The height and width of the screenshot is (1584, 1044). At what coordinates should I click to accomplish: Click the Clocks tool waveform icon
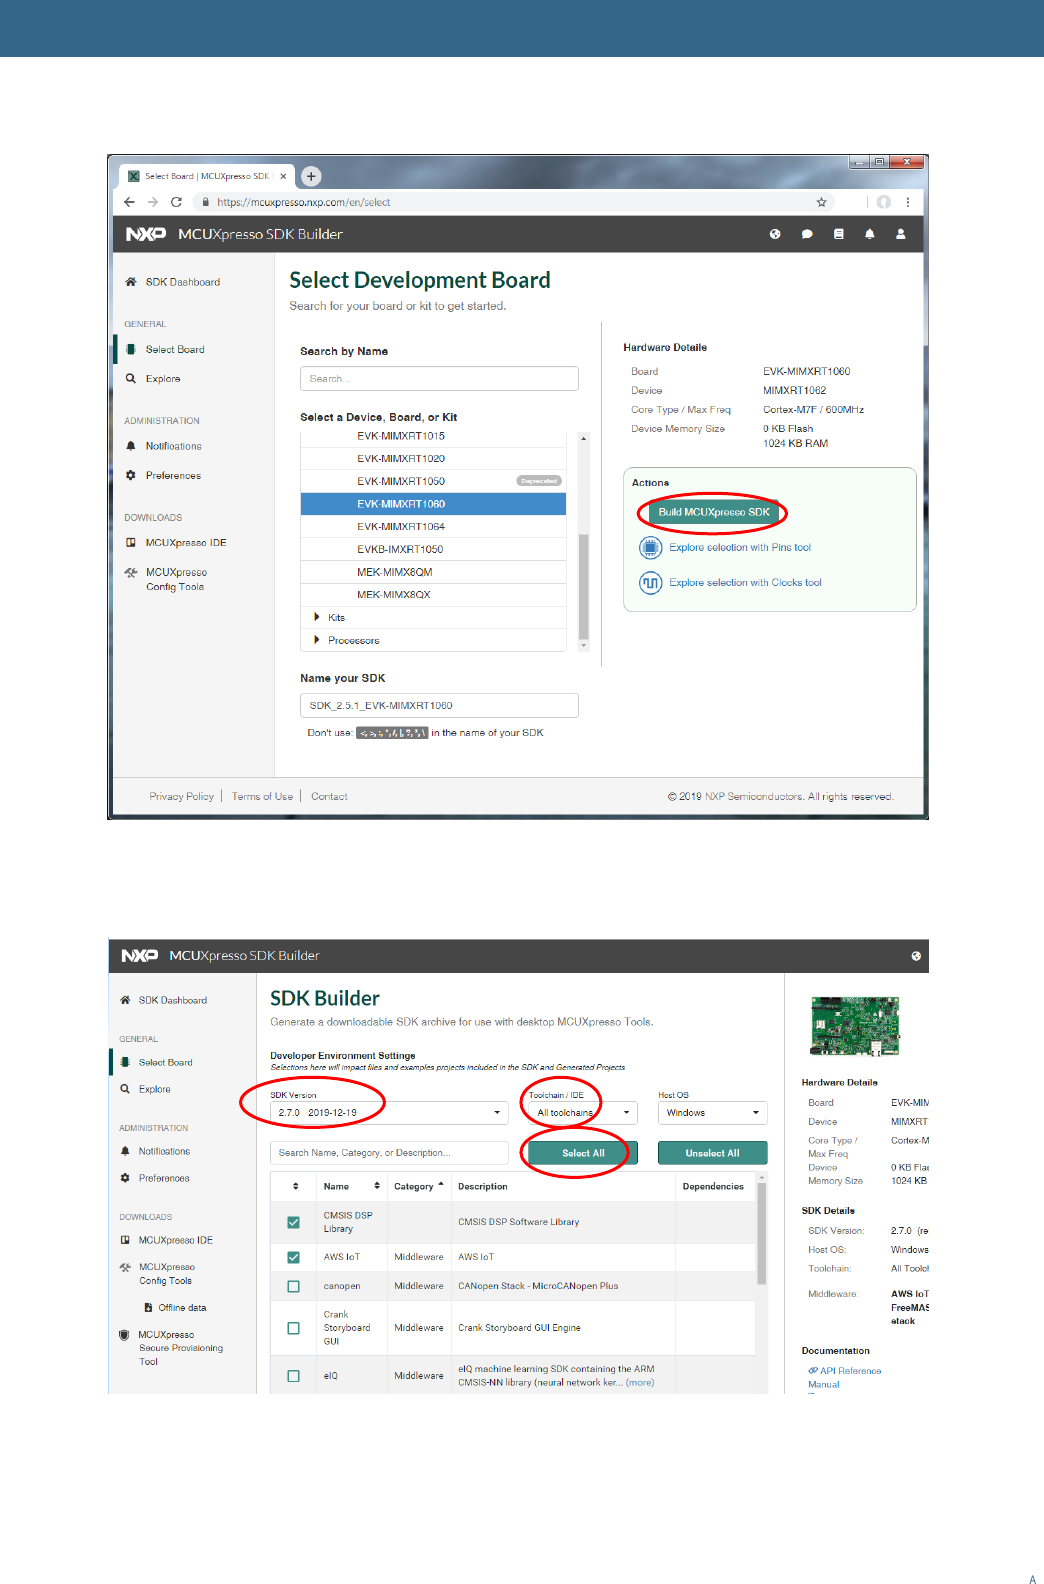click(x=651, y=583)
